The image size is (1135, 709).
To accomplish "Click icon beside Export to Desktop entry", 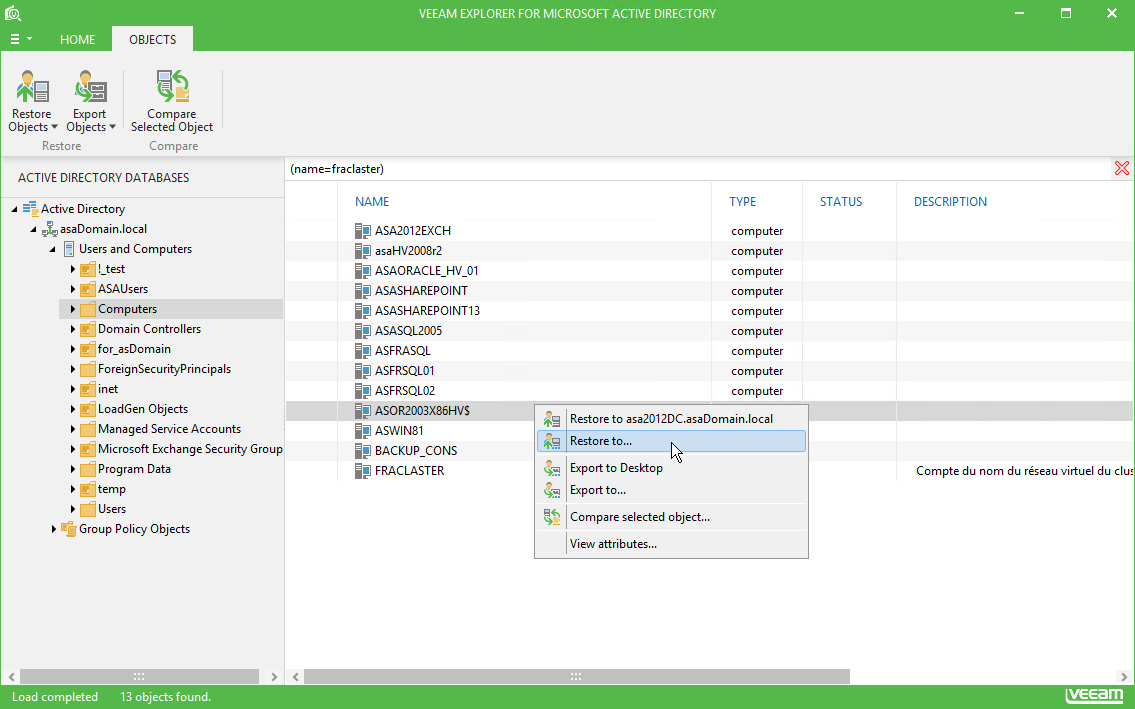I will point(552,469).
